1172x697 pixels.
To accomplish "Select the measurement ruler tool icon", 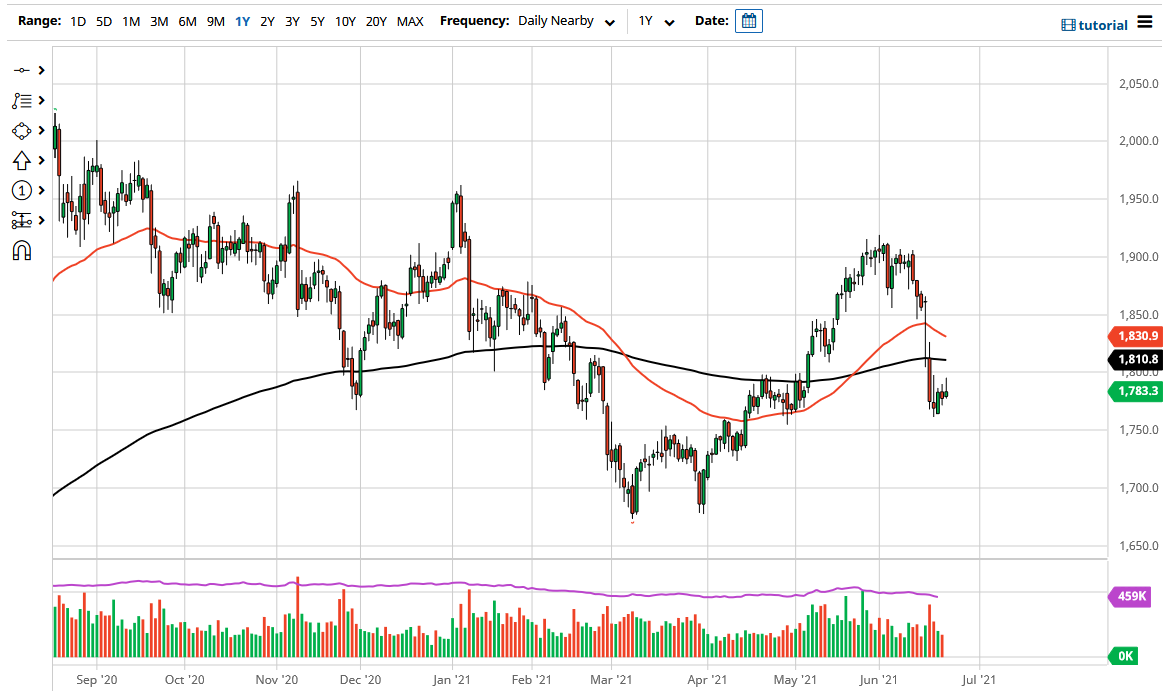I will click(22, 220).
